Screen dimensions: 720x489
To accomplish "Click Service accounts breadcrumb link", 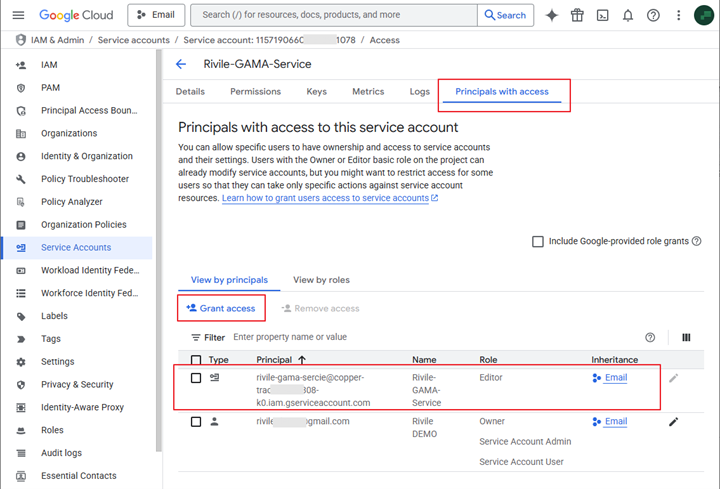I will pos(134,40).
